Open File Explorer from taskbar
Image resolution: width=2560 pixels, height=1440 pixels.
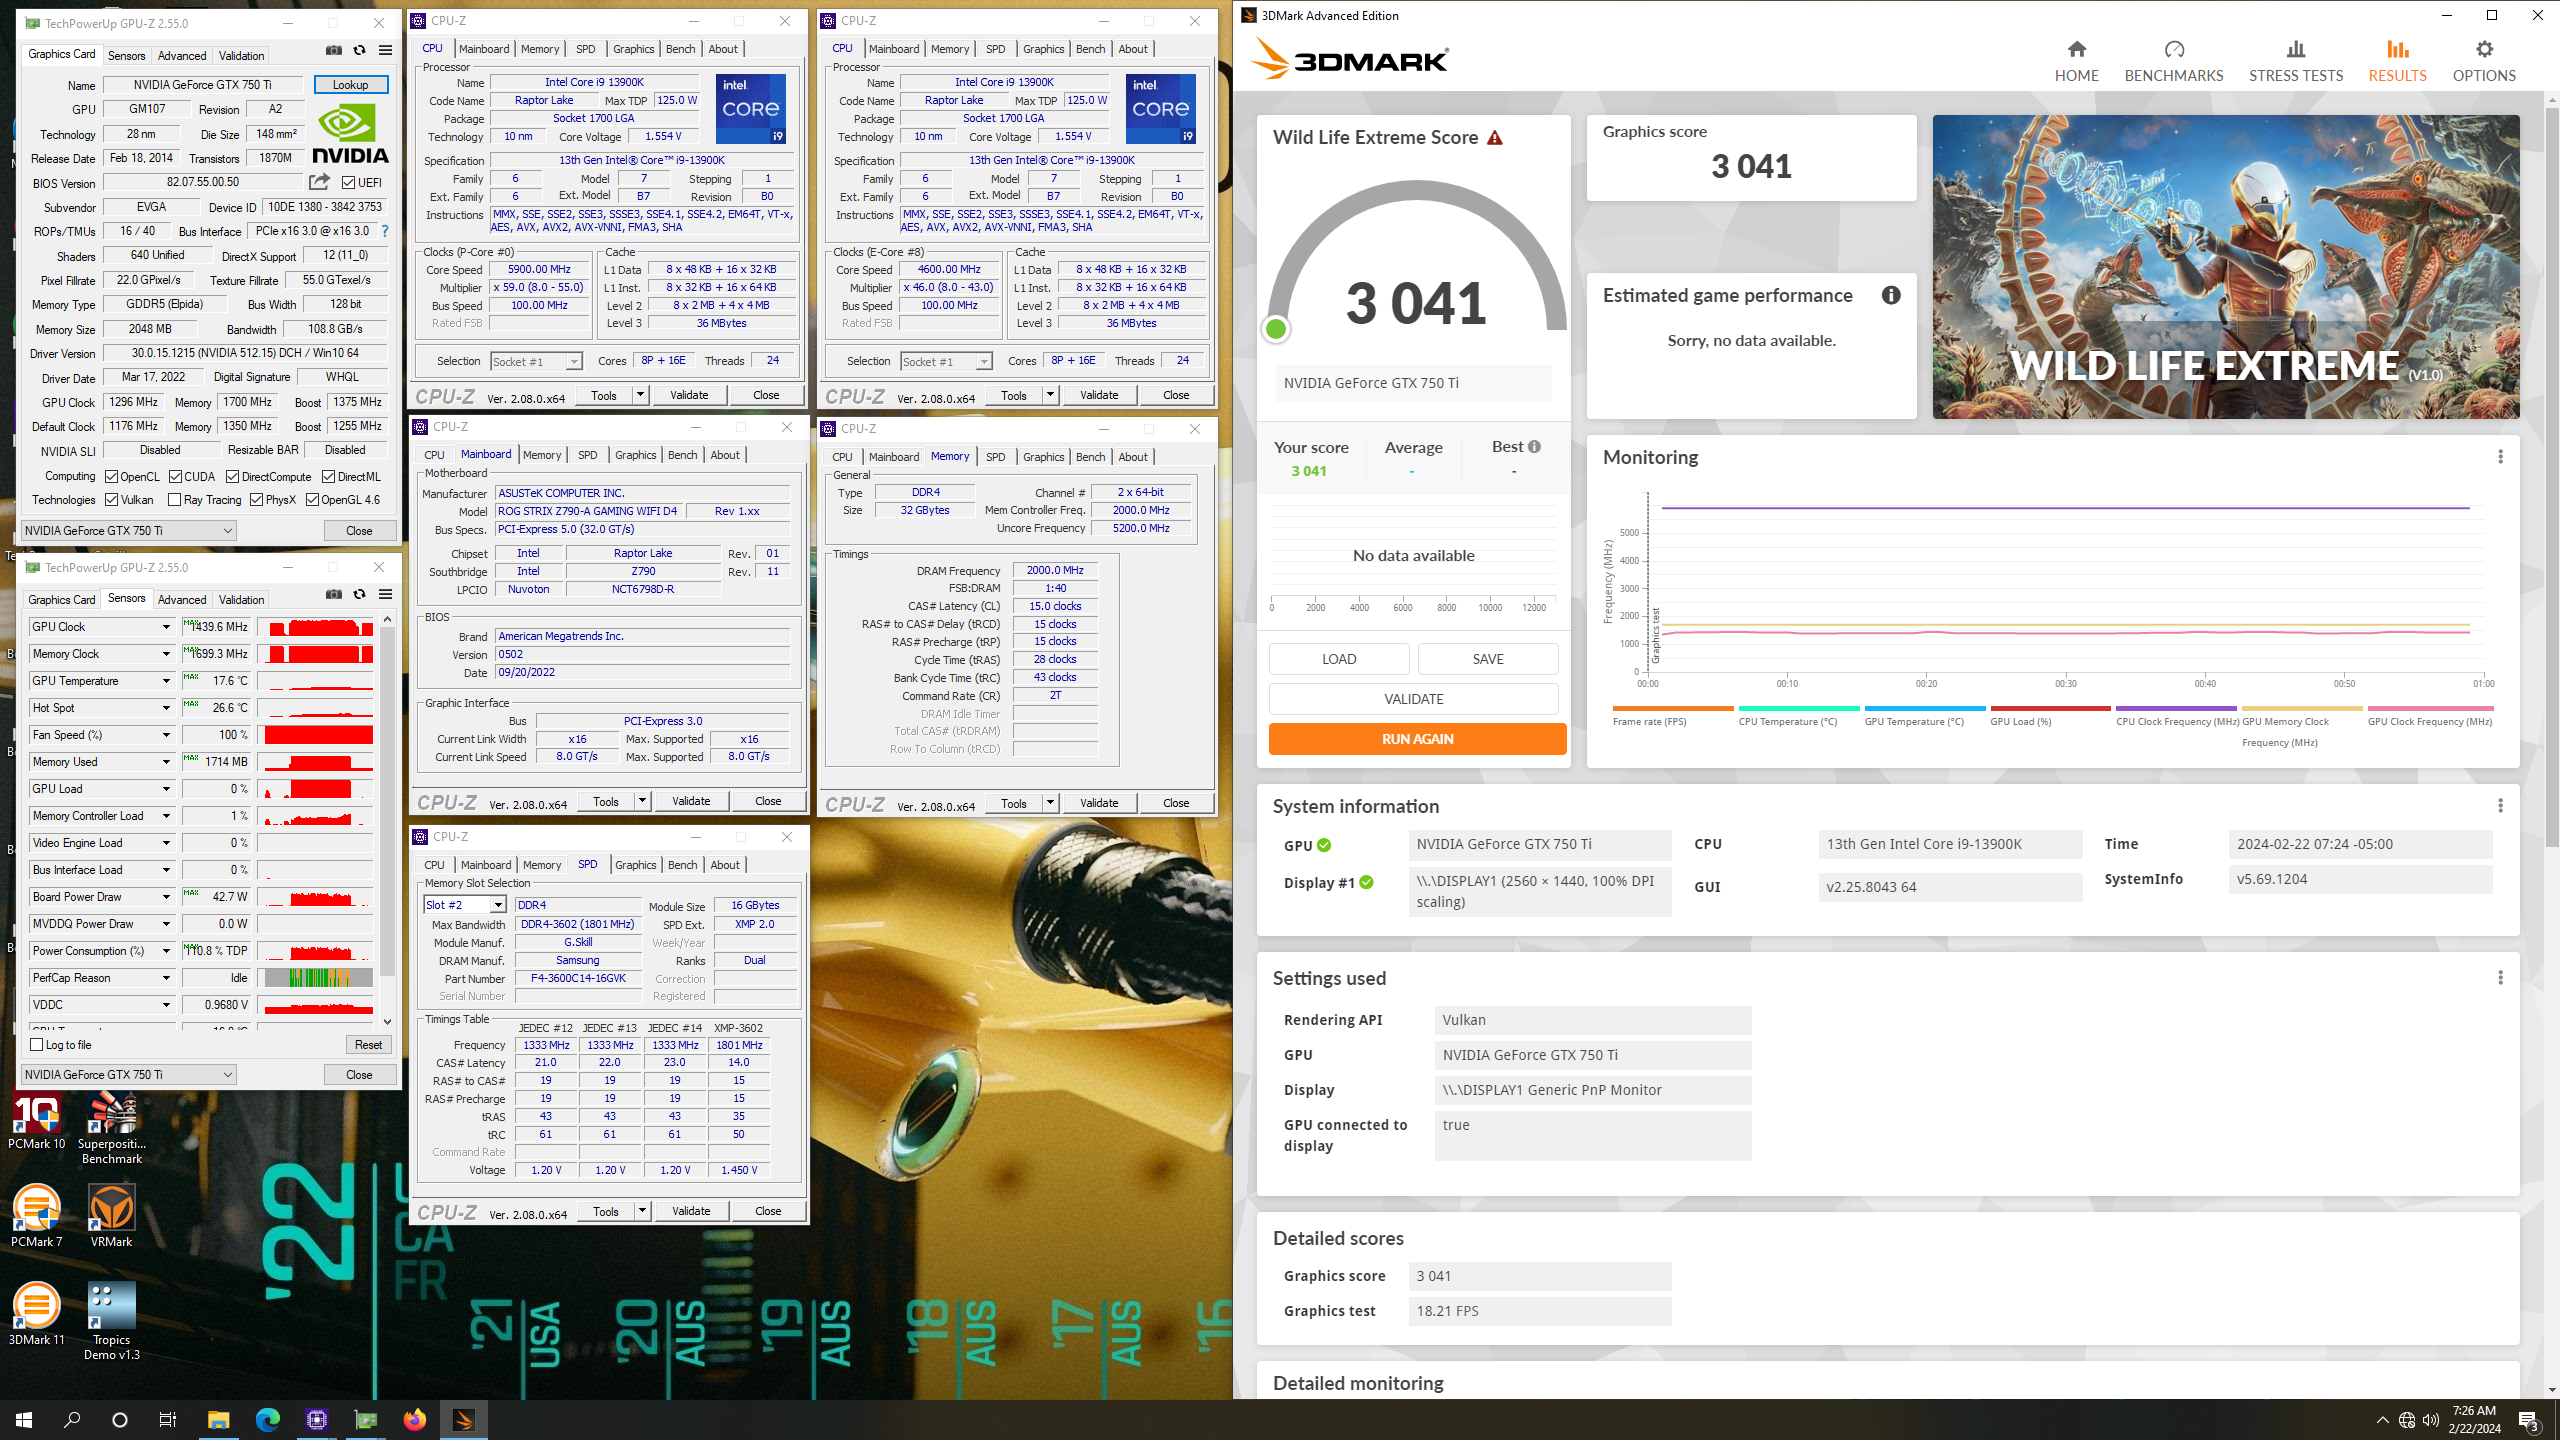pyautogui.click(x=218, y=1419)
